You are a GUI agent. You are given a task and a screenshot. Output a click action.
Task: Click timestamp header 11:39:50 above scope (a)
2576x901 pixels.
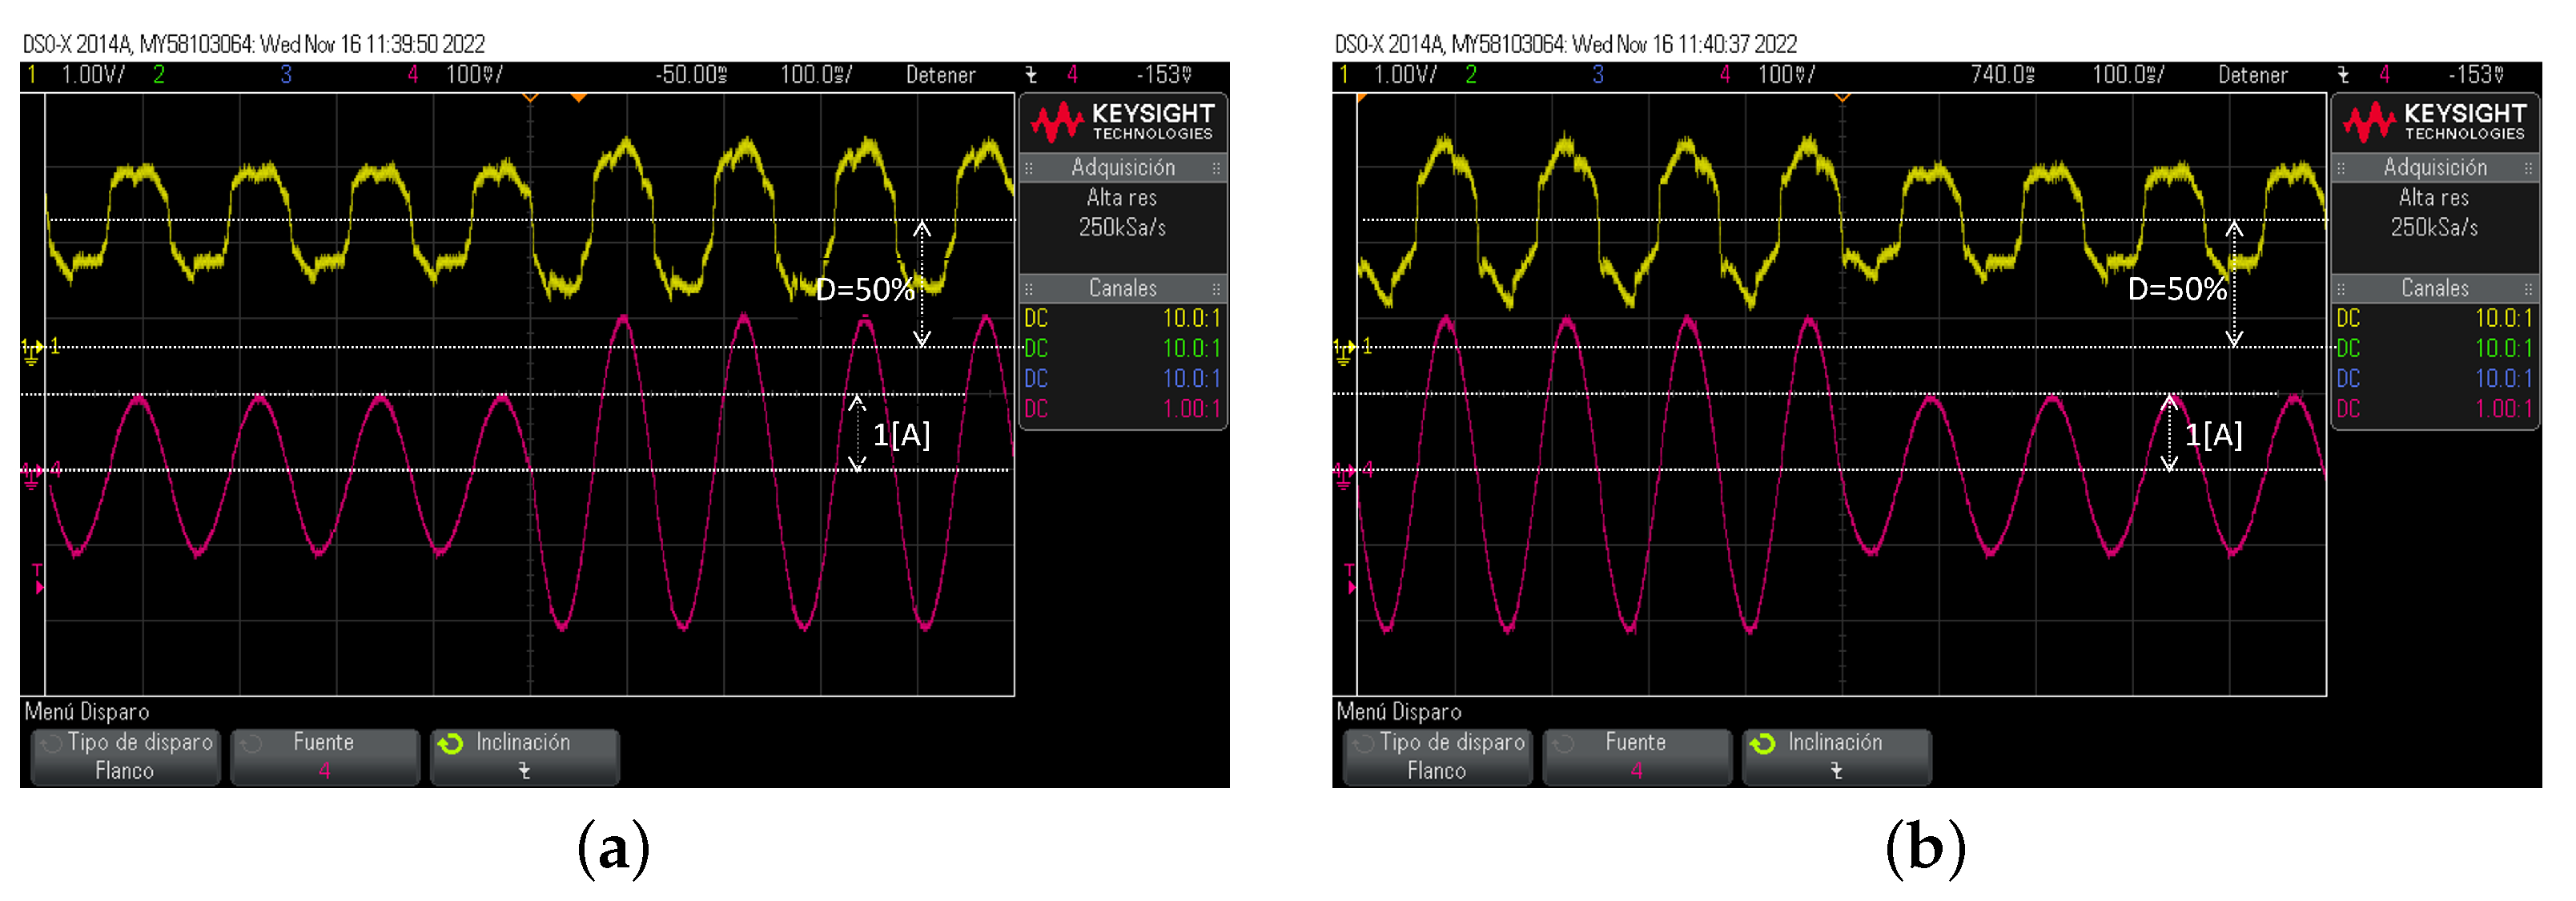(254, 44)
